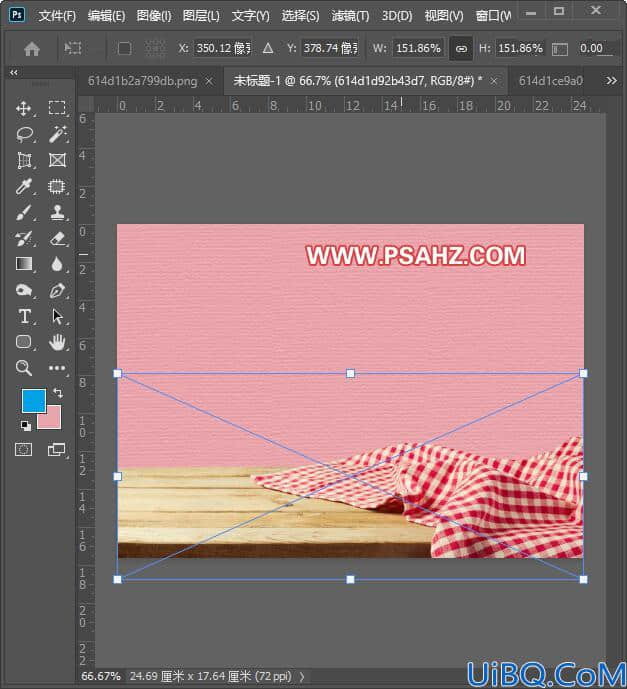Select the Frame tool
This screenshot has width=627, height=689.
(x=58, y=160)
